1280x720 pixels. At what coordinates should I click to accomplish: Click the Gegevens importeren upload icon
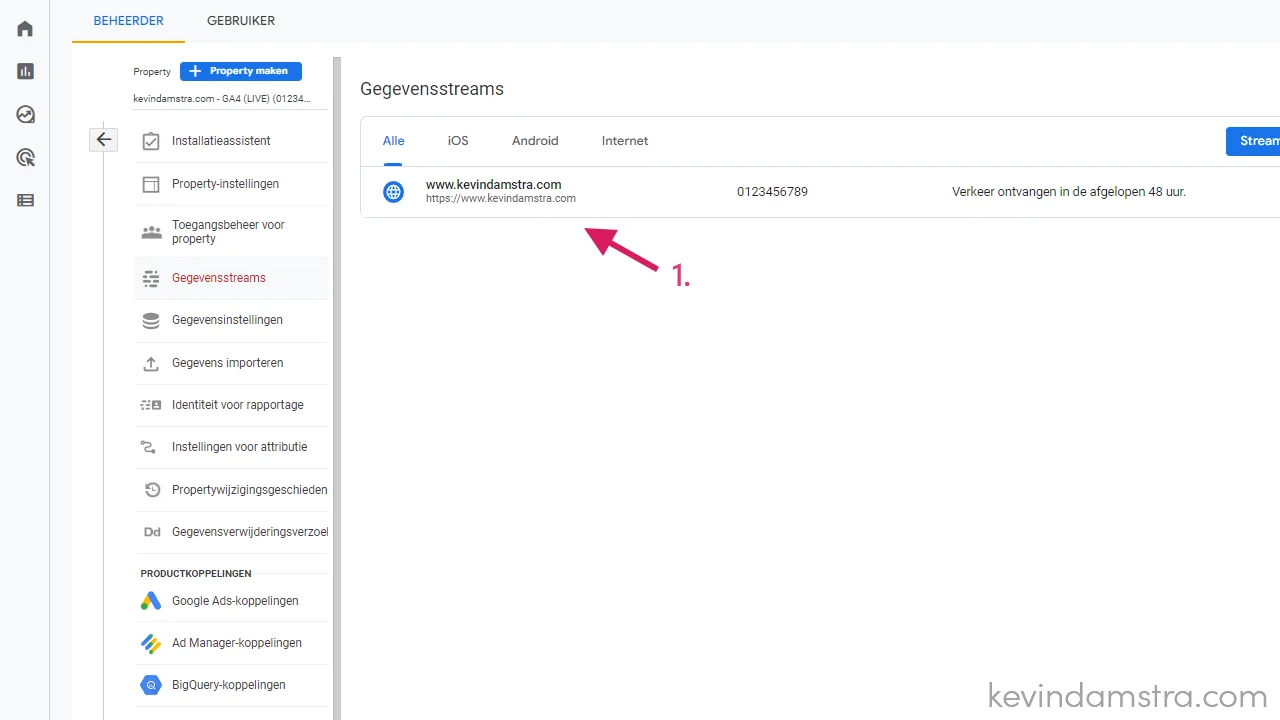pyautogui.click(x=151, y=363)
